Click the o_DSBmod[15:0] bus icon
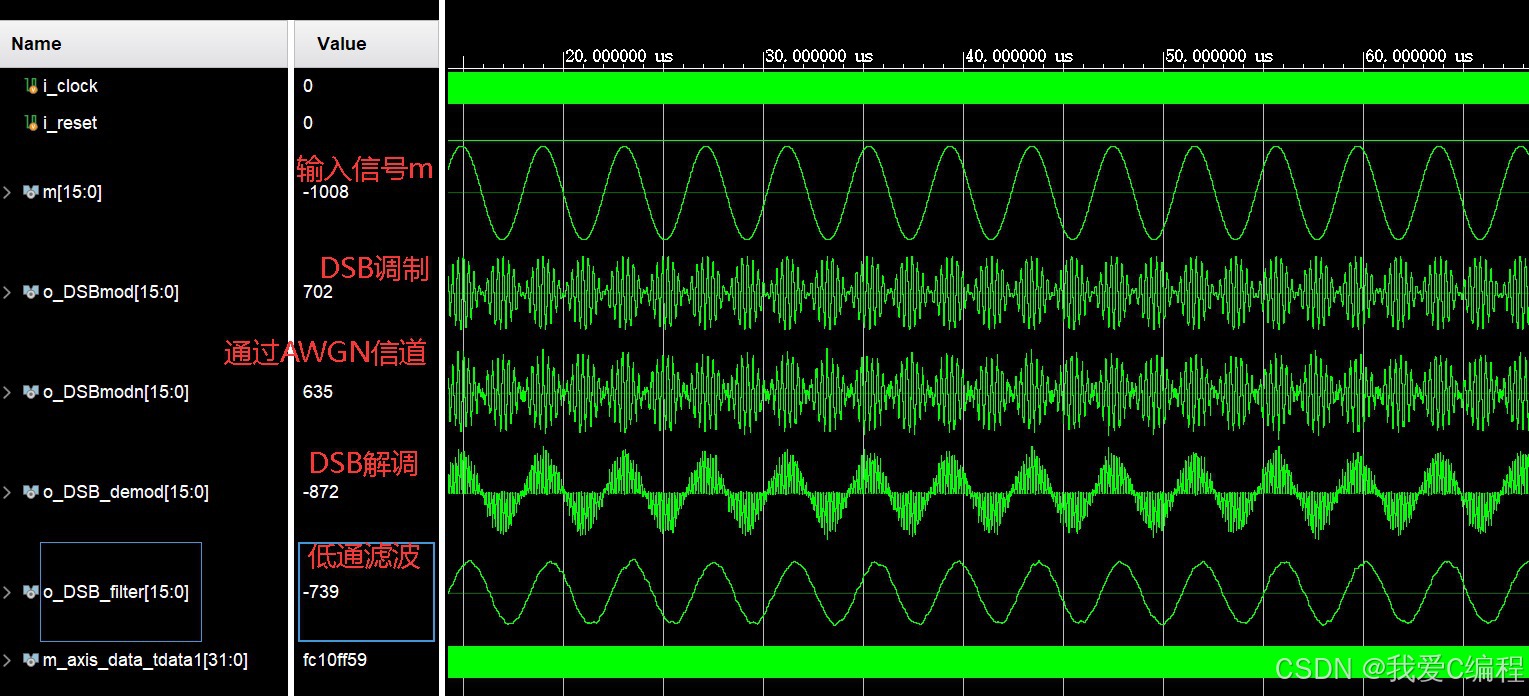 click(x=31, y=292)
